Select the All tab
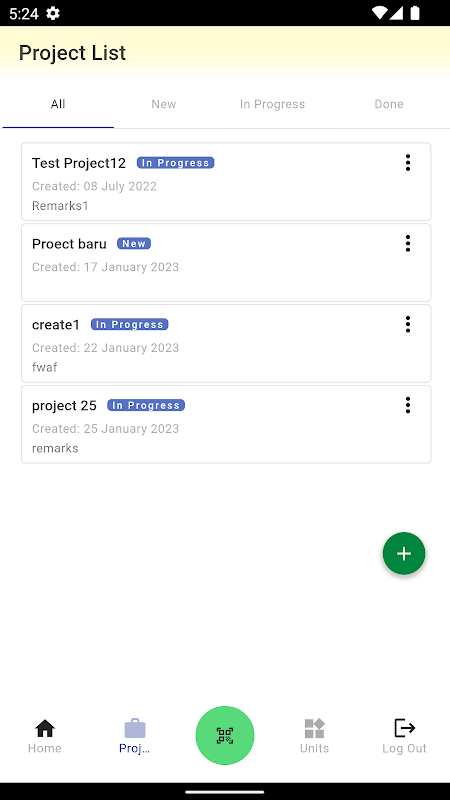The width and height of the screenshot is (450, 800). [x=58, y=104]
